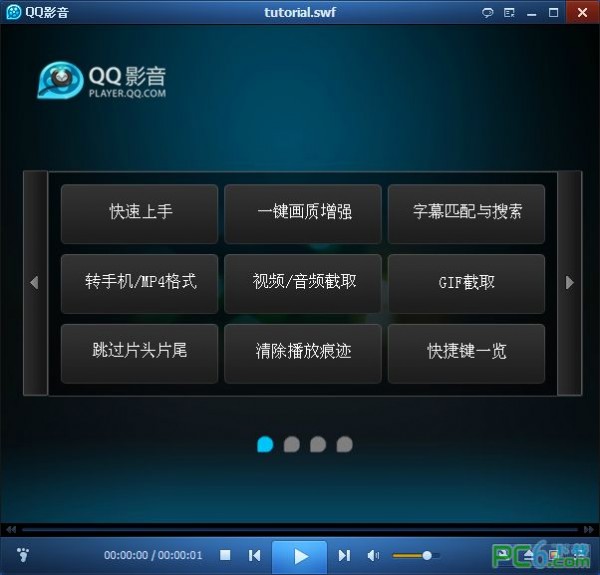Screen dimensions: 600x575
Task: Click the mini mode icon in title bar
Action: point(509,12)
